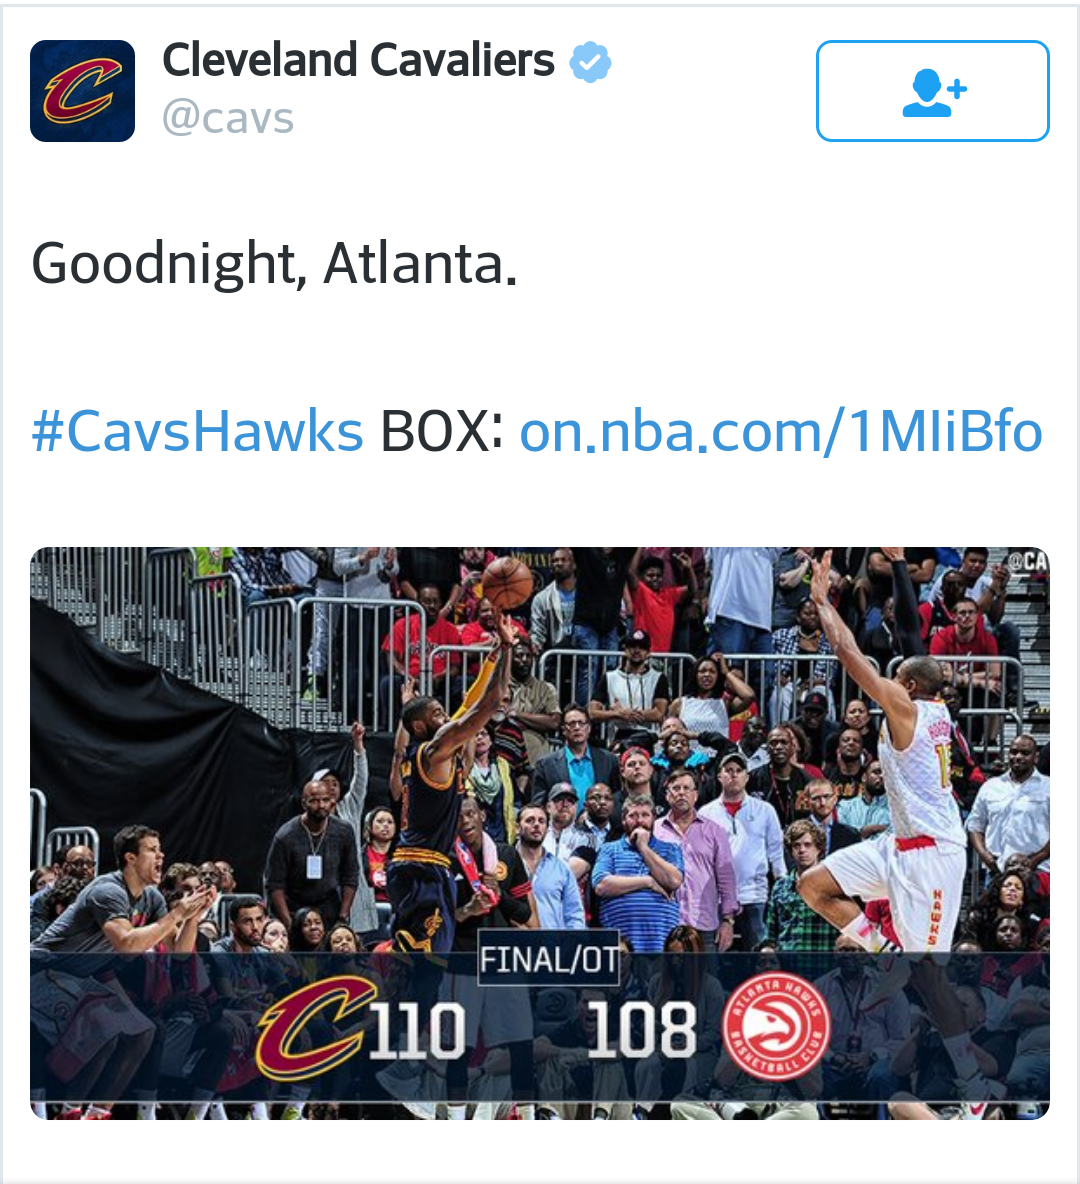Viewport: 1080px width, 1184px height.
Task: Click the "BOX:" text in the tweet
Action: [x=442, y=432]
